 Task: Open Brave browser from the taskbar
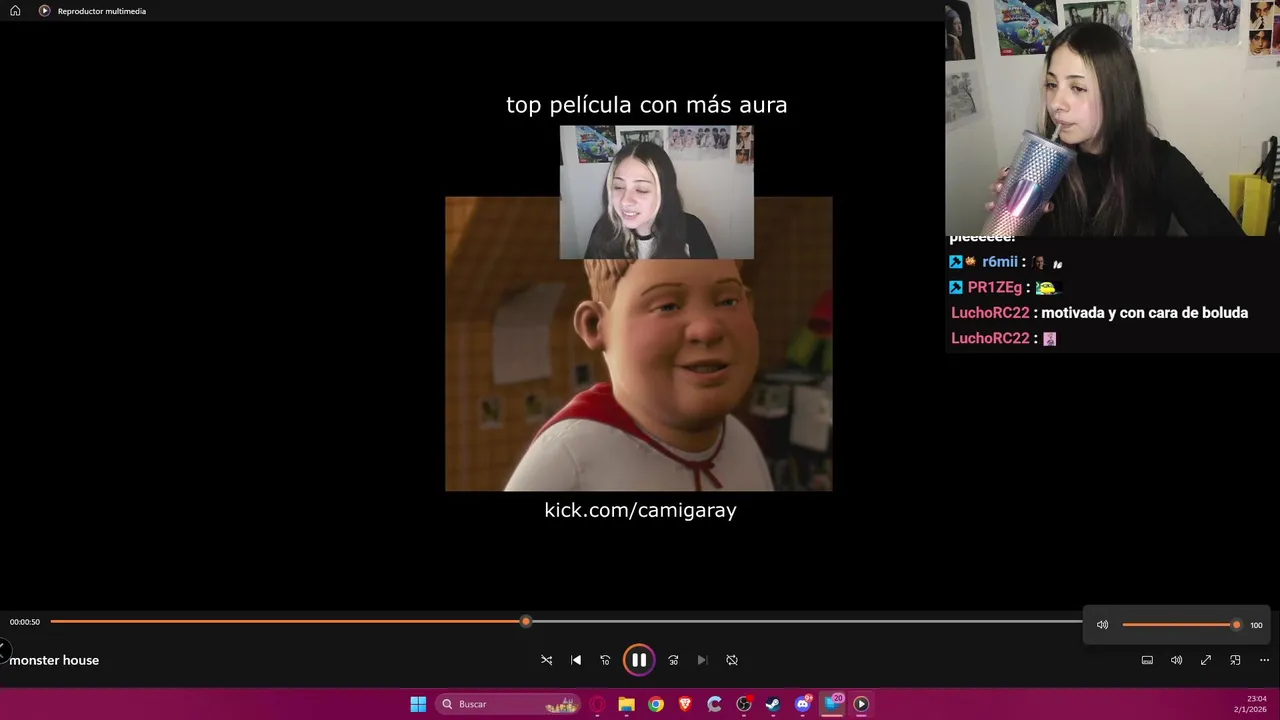(x=685, y=704)
